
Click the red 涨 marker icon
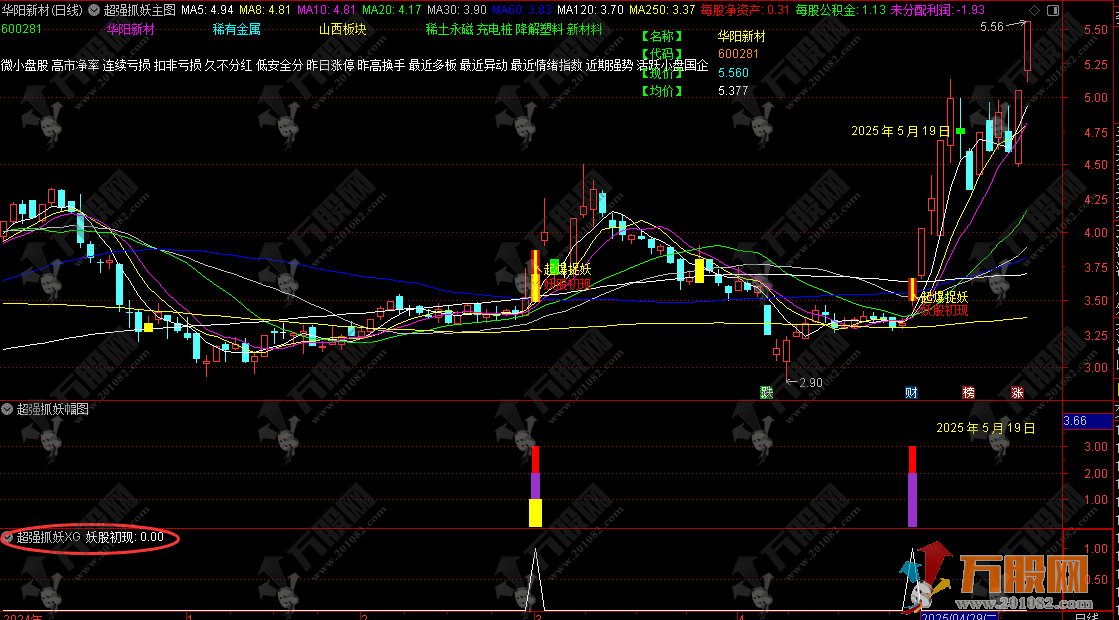click(1017, 392)
